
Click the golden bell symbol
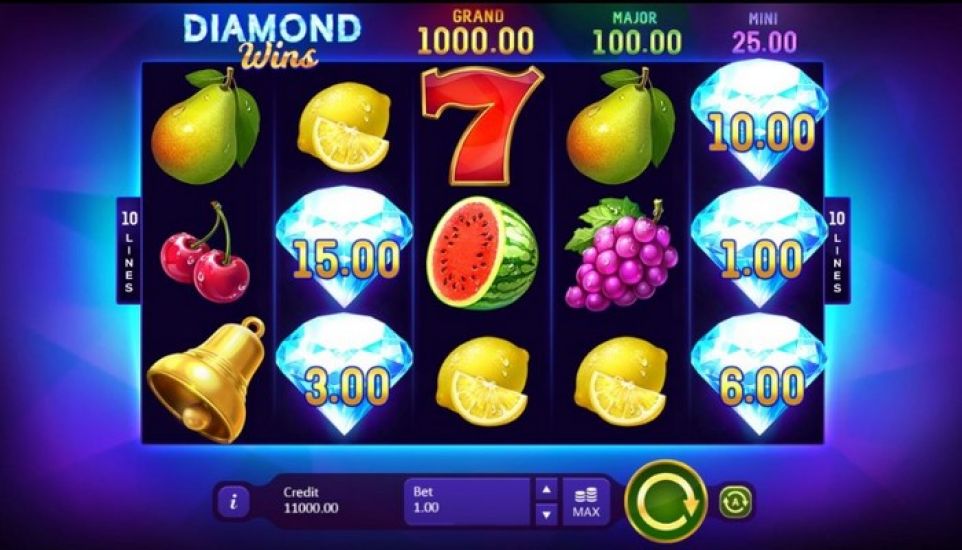click(x=207, y=381)
